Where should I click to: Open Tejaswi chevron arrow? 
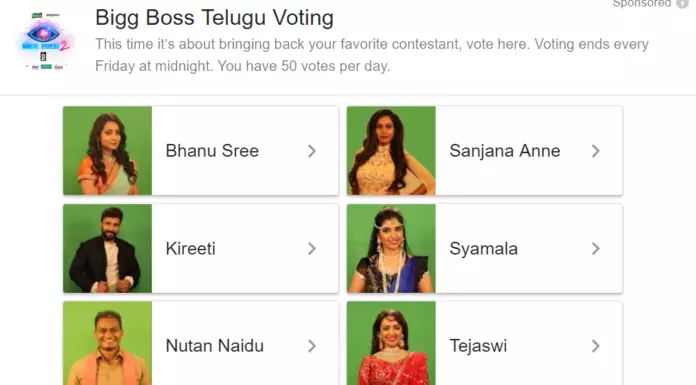[596, 346]
